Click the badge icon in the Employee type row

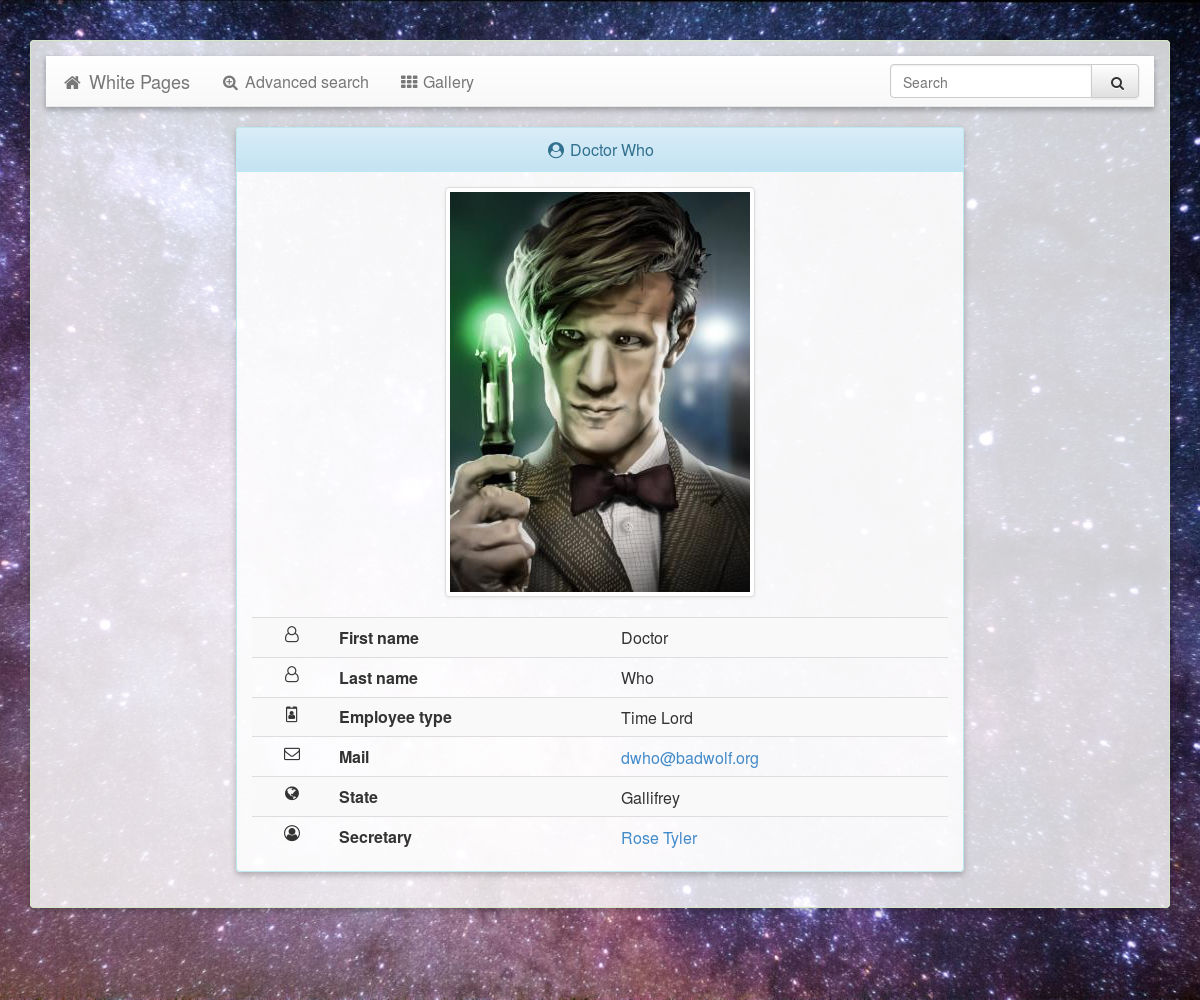292,714
